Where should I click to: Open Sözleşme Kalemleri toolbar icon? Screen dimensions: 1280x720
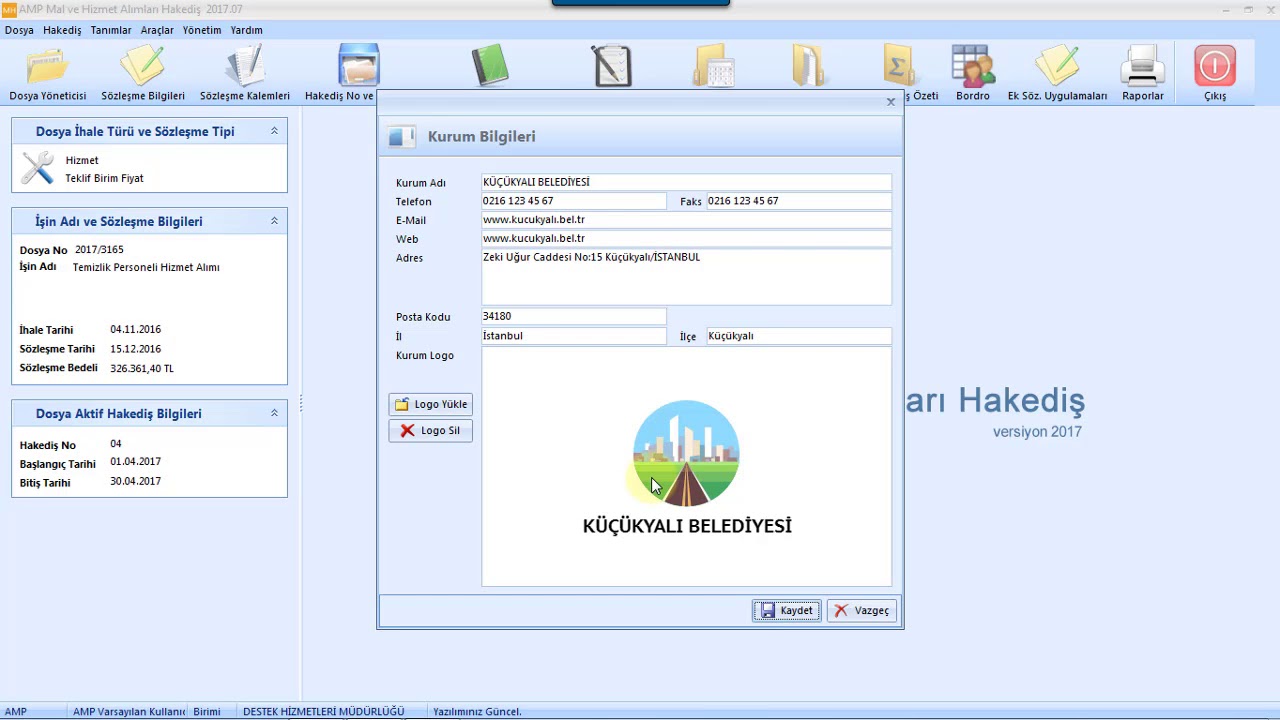click(245, 74)
